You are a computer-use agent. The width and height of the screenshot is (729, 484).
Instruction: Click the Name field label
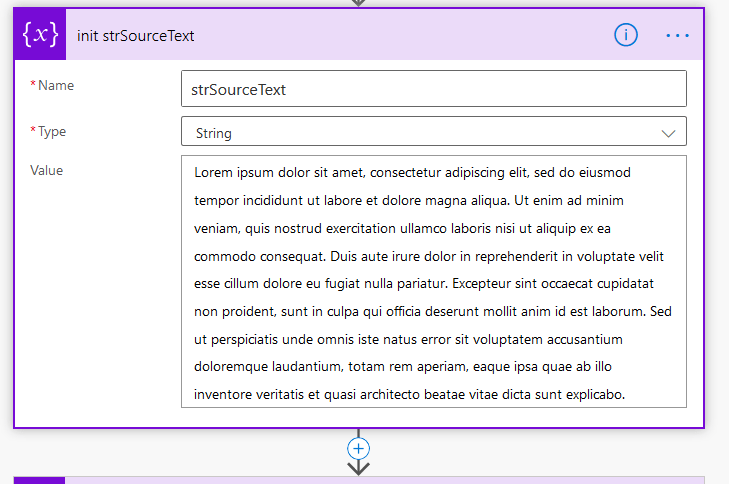pyautogui.click(x=56, y=86)
